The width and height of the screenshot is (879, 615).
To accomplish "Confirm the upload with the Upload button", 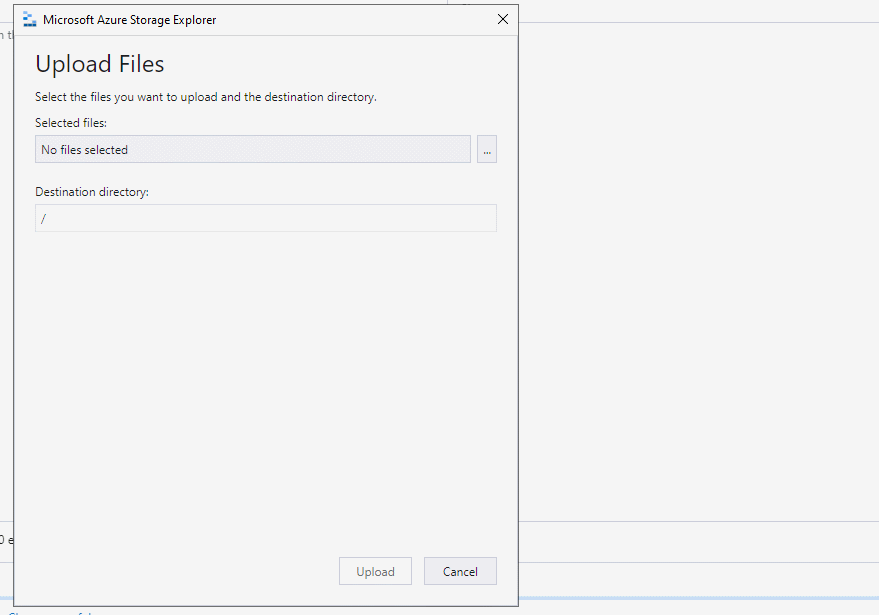I will pyautogui.click(x=375, y=571).
